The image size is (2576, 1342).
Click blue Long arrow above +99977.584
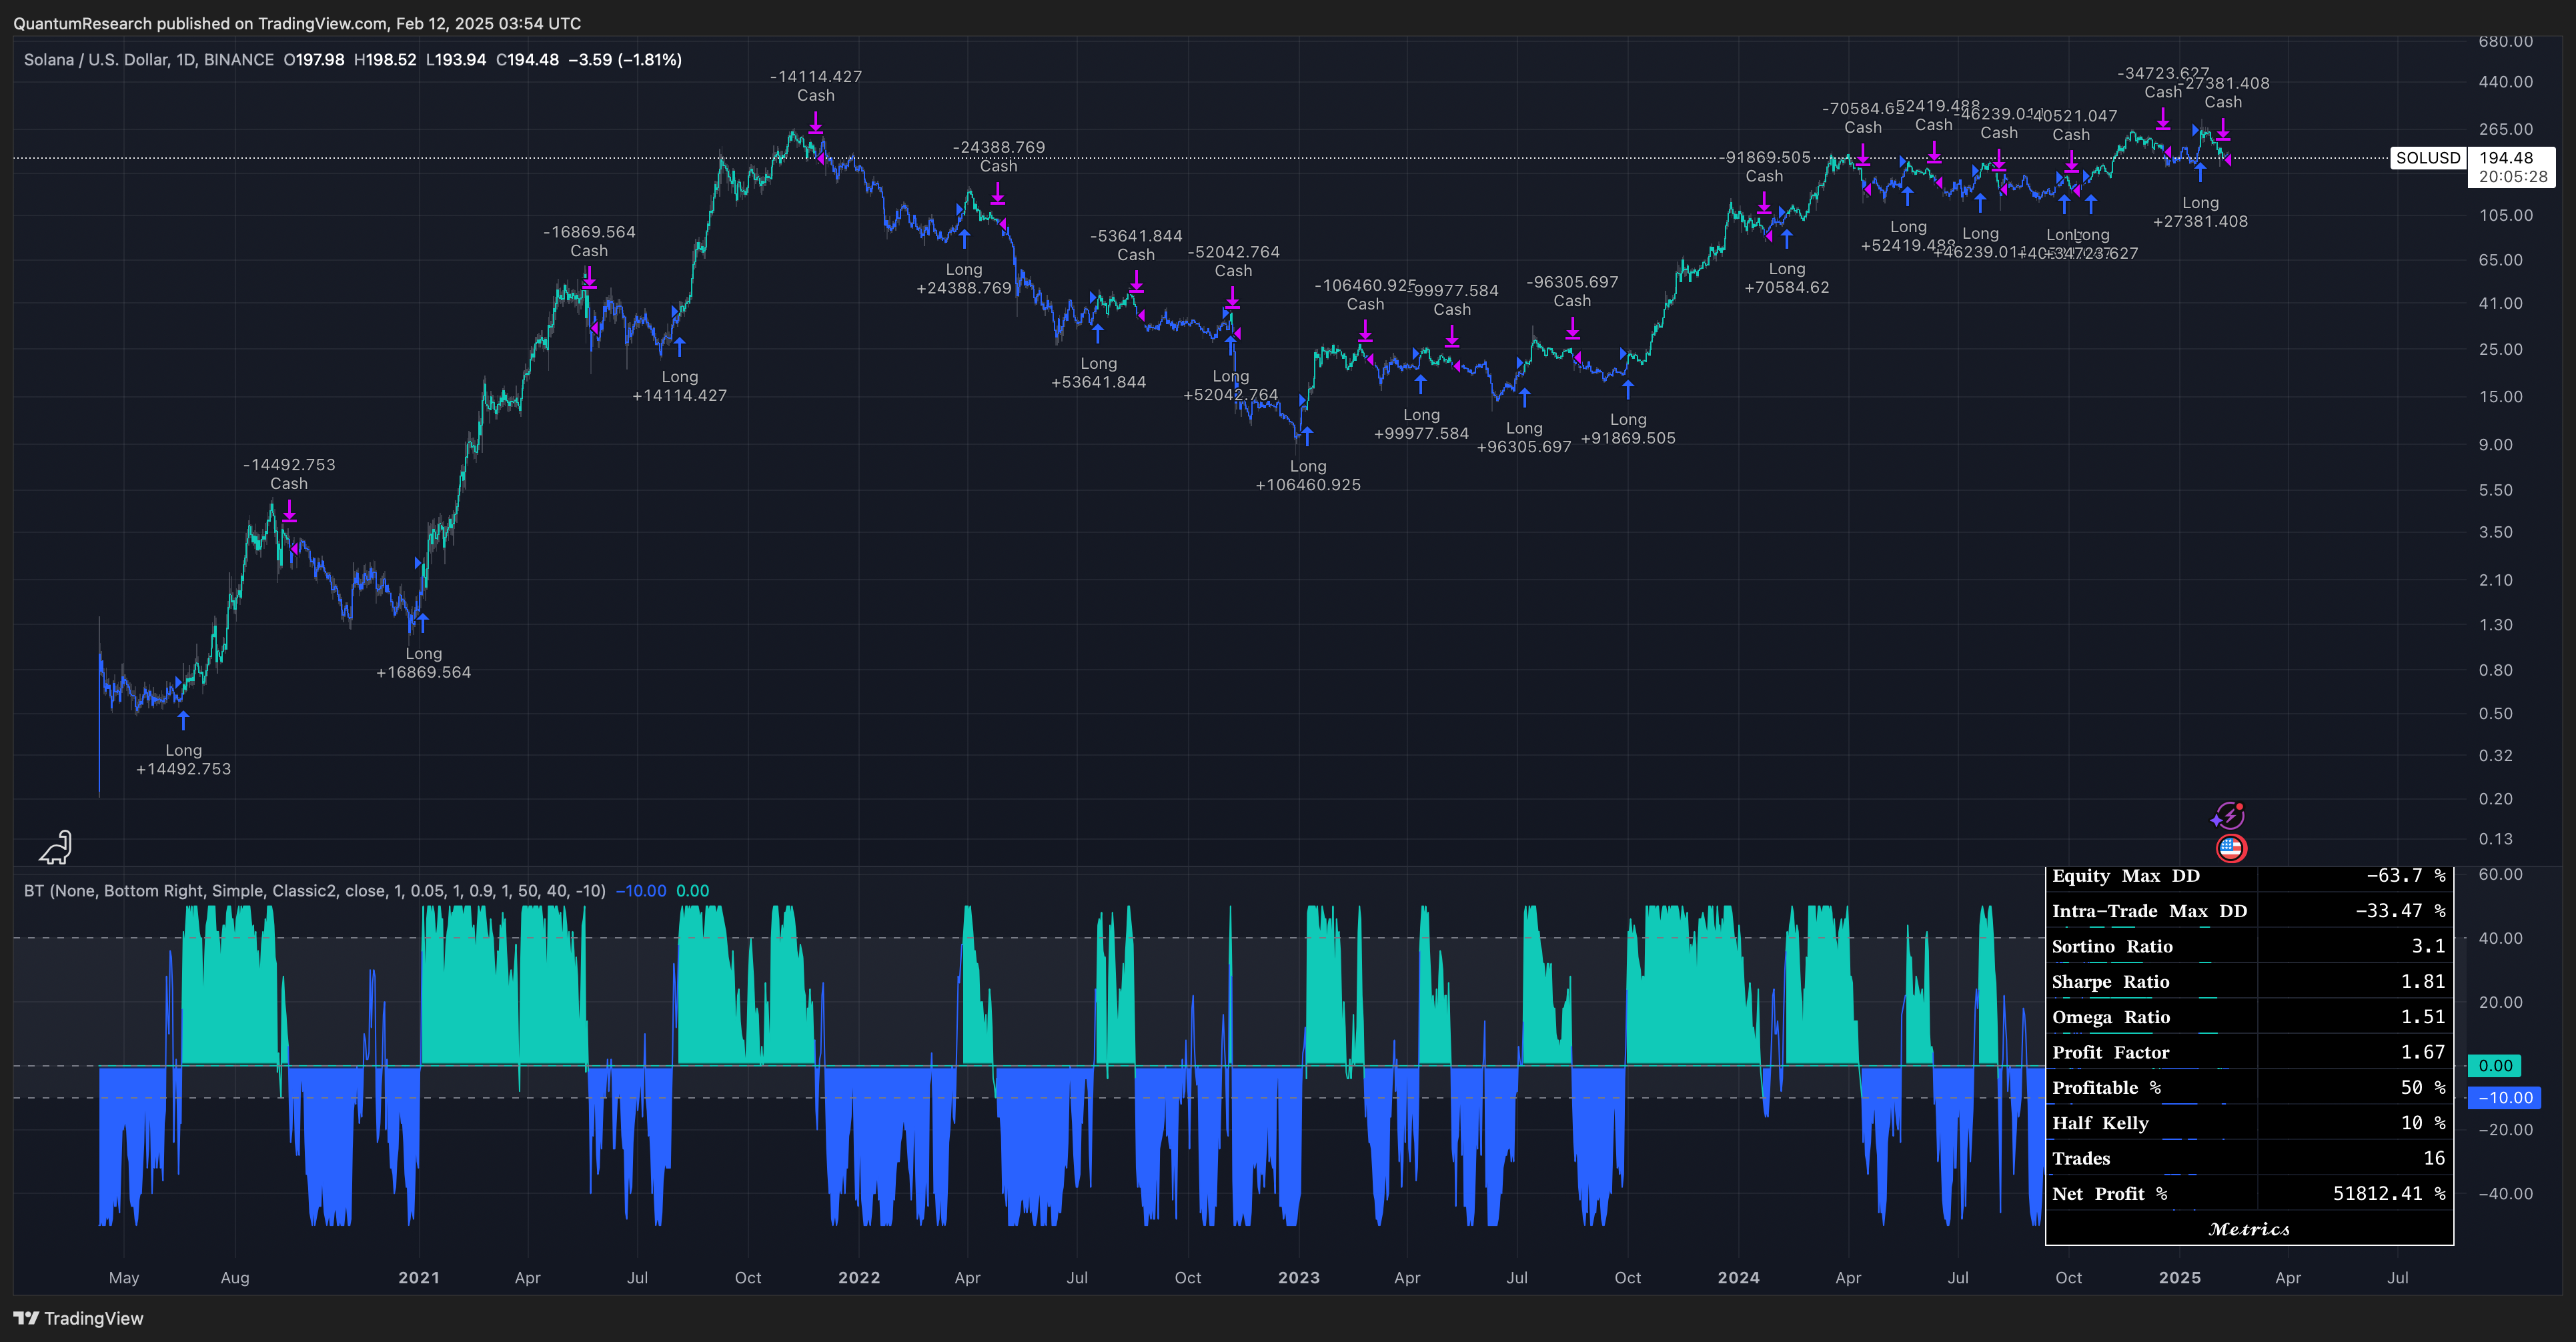tap(1421, 384)
